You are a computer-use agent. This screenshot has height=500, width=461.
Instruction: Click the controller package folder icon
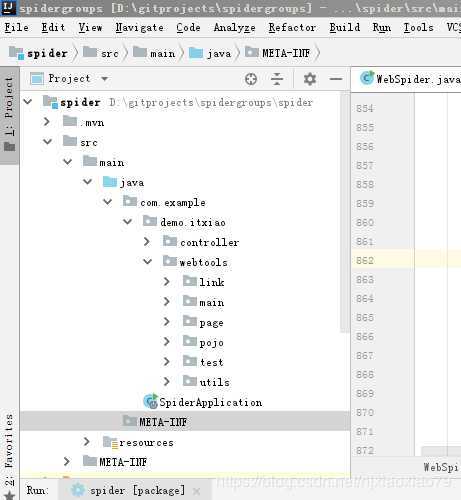tap(170, 241)
